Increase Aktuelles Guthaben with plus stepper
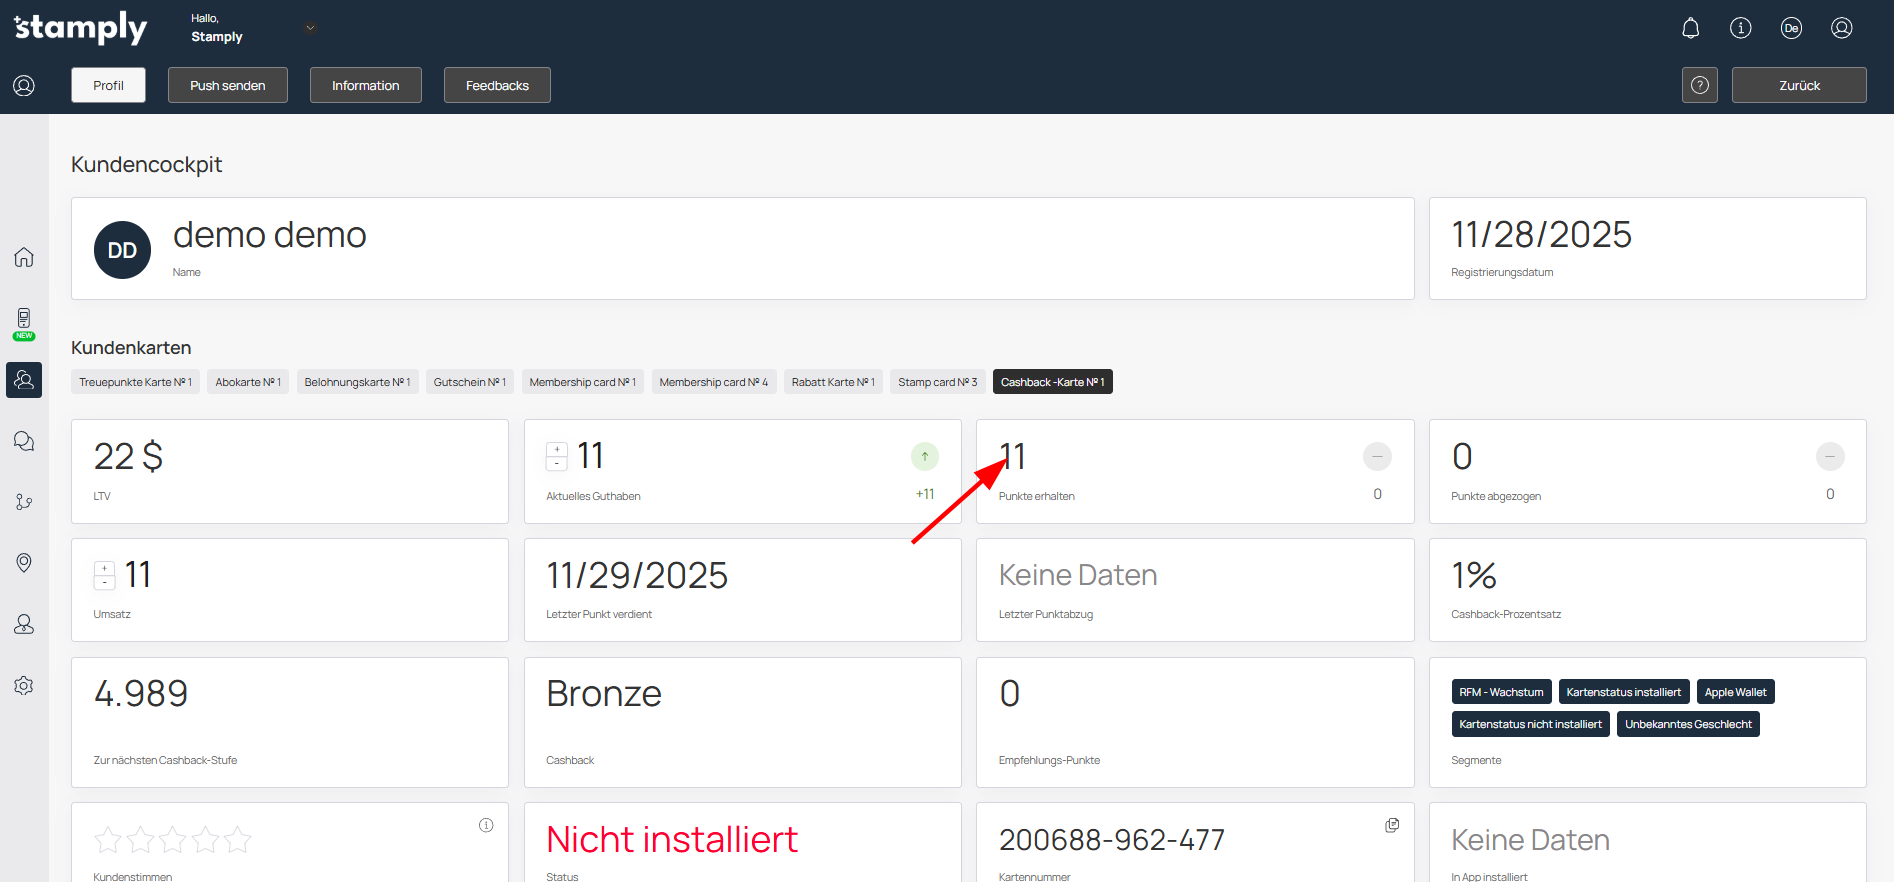Screen dimensions: 1894x882 click(557, 449)
